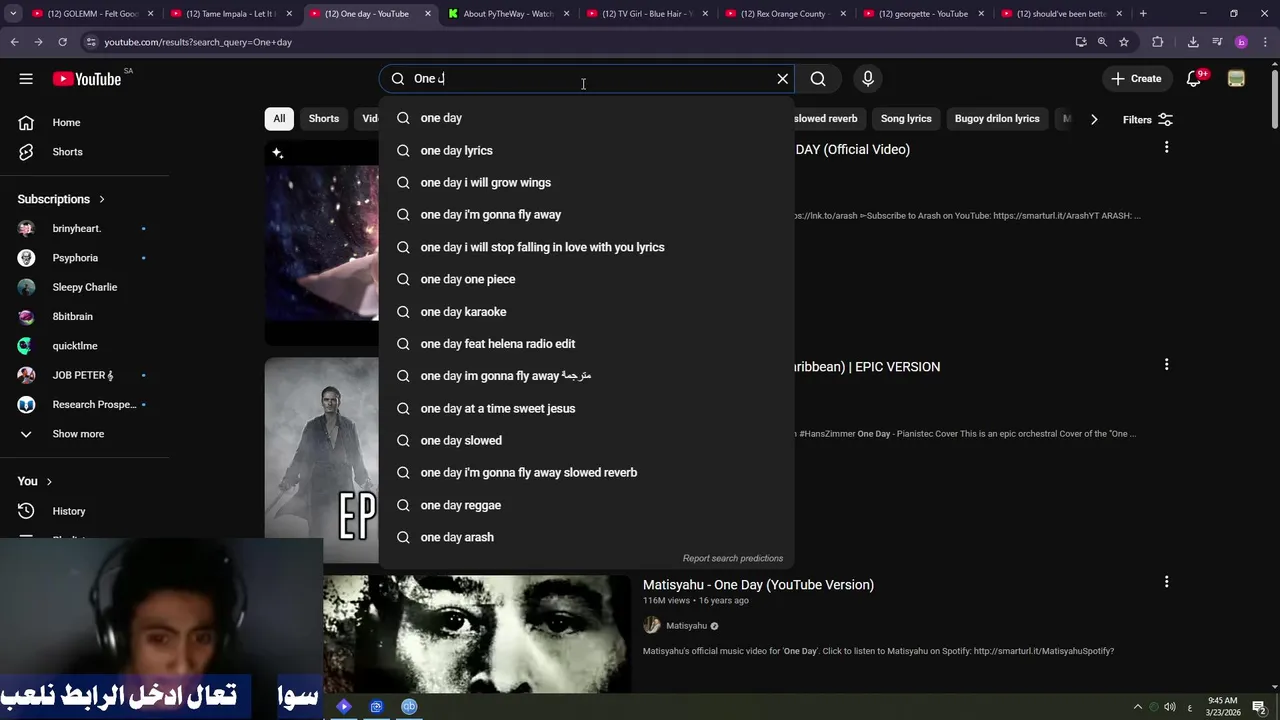
Task: Open the taskbar volume speaker icon
Action: click(1170, 707)
